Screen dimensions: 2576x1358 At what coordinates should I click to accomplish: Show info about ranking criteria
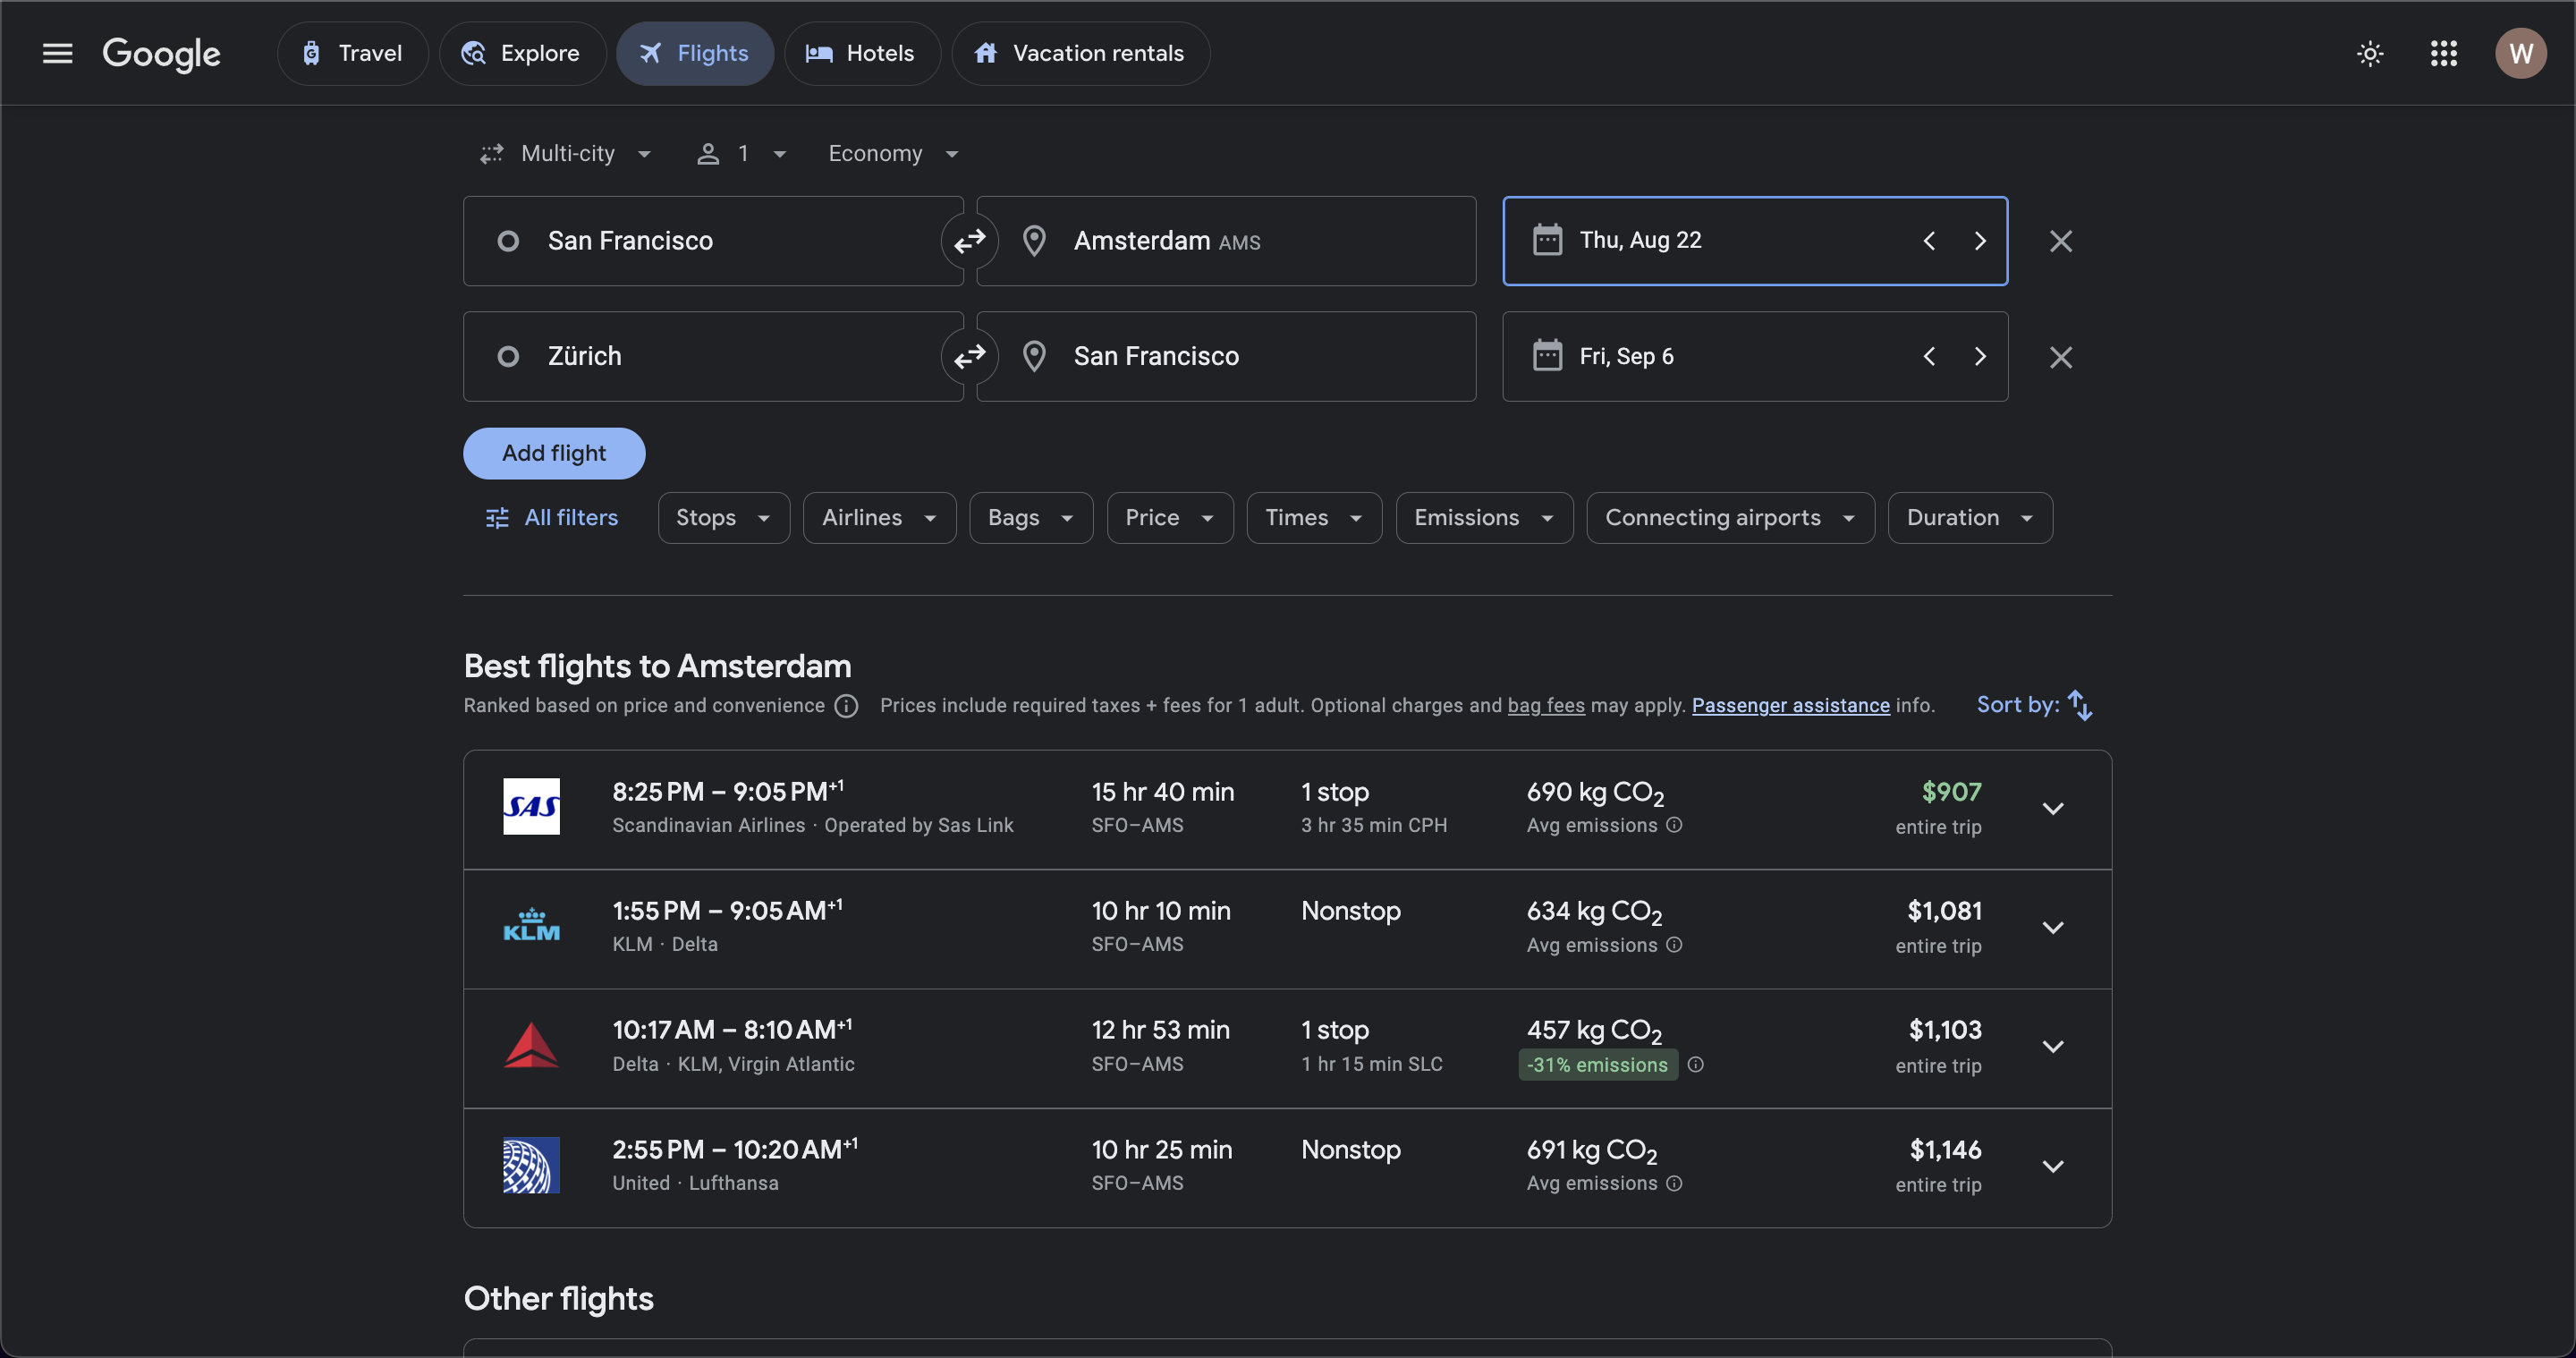(x=846, y=706)
